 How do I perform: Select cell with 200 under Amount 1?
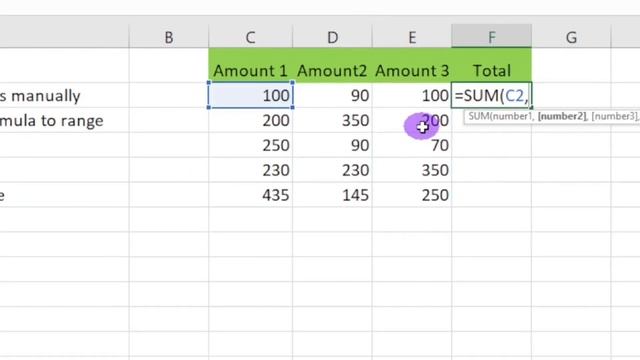coord(250,120)
